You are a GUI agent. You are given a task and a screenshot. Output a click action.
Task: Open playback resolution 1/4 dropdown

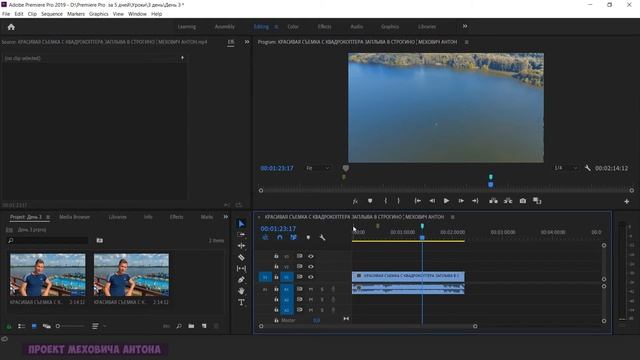click(x=566, y=168)
